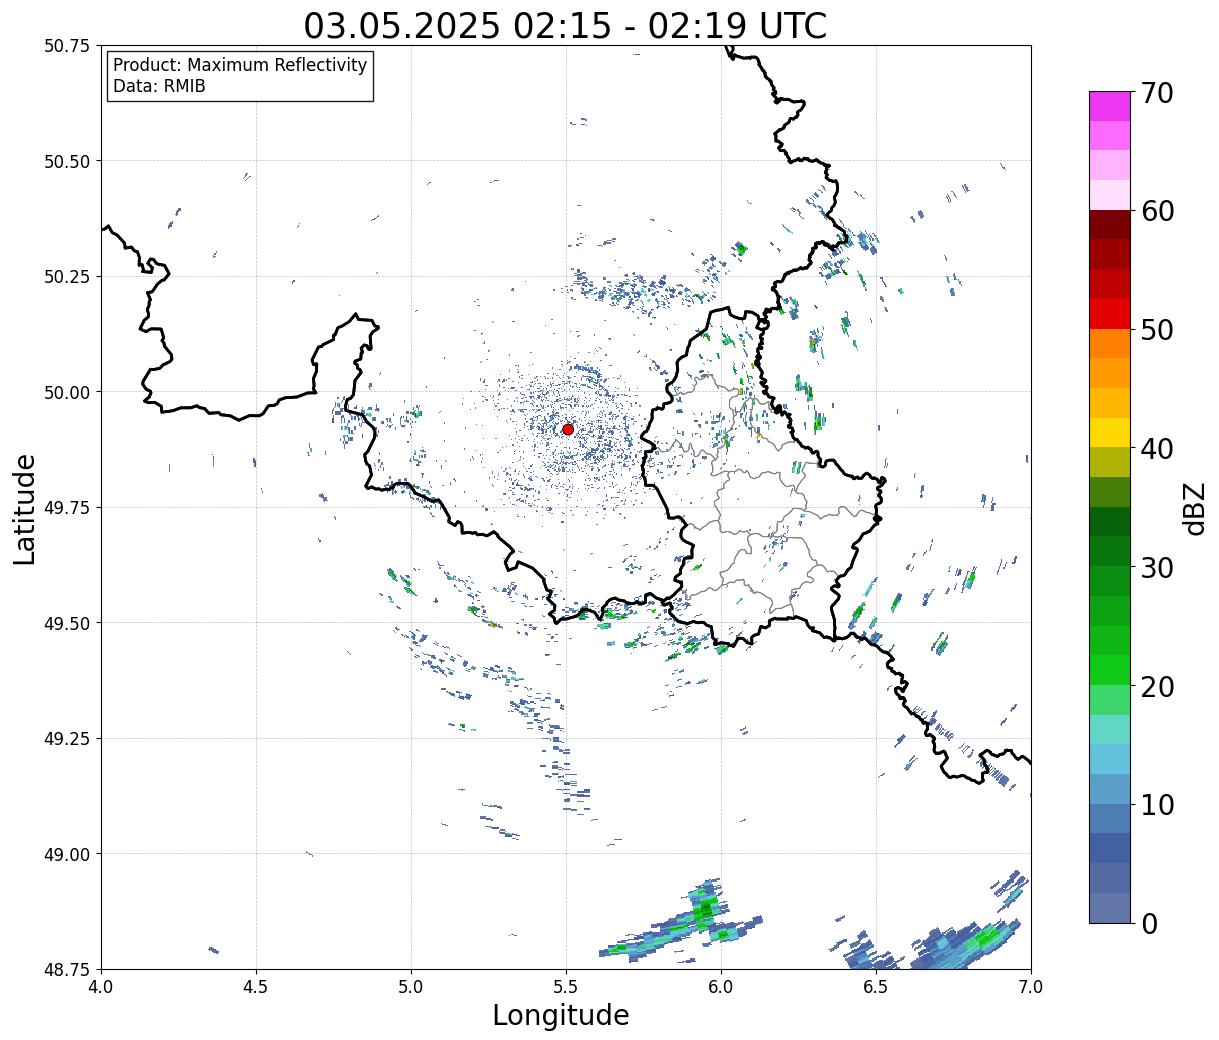Click the yellow swatch at 40 dBZ
Image resolution: width=1219 pixels, height=1040 pixels.
click(1109, 433)
